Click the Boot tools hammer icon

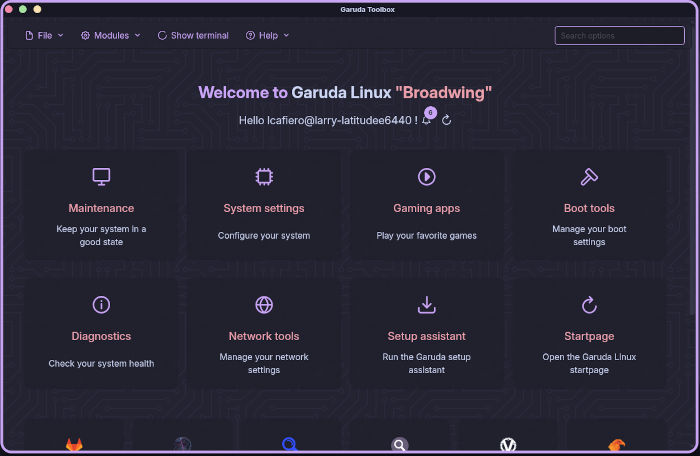pyautogui.click(x=589, y=177)
